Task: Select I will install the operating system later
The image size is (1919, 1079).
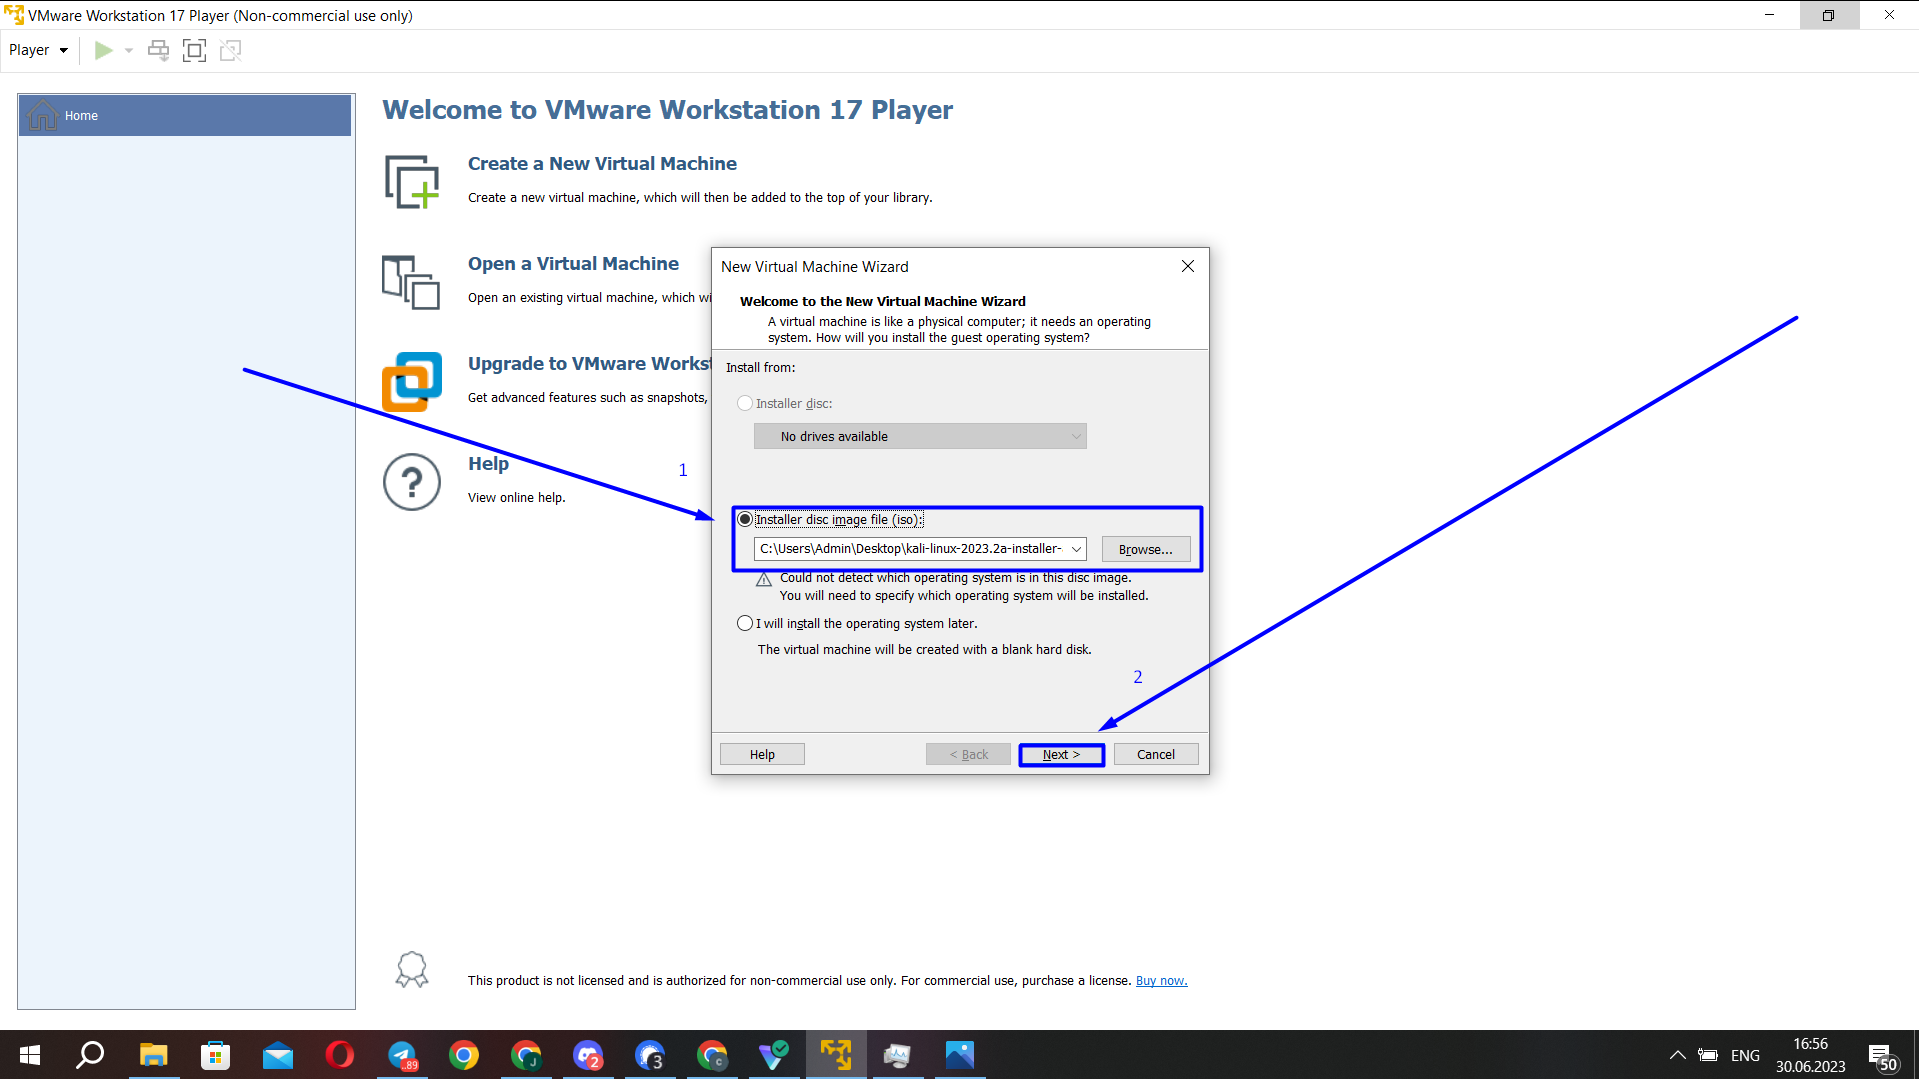Action: 744,623
